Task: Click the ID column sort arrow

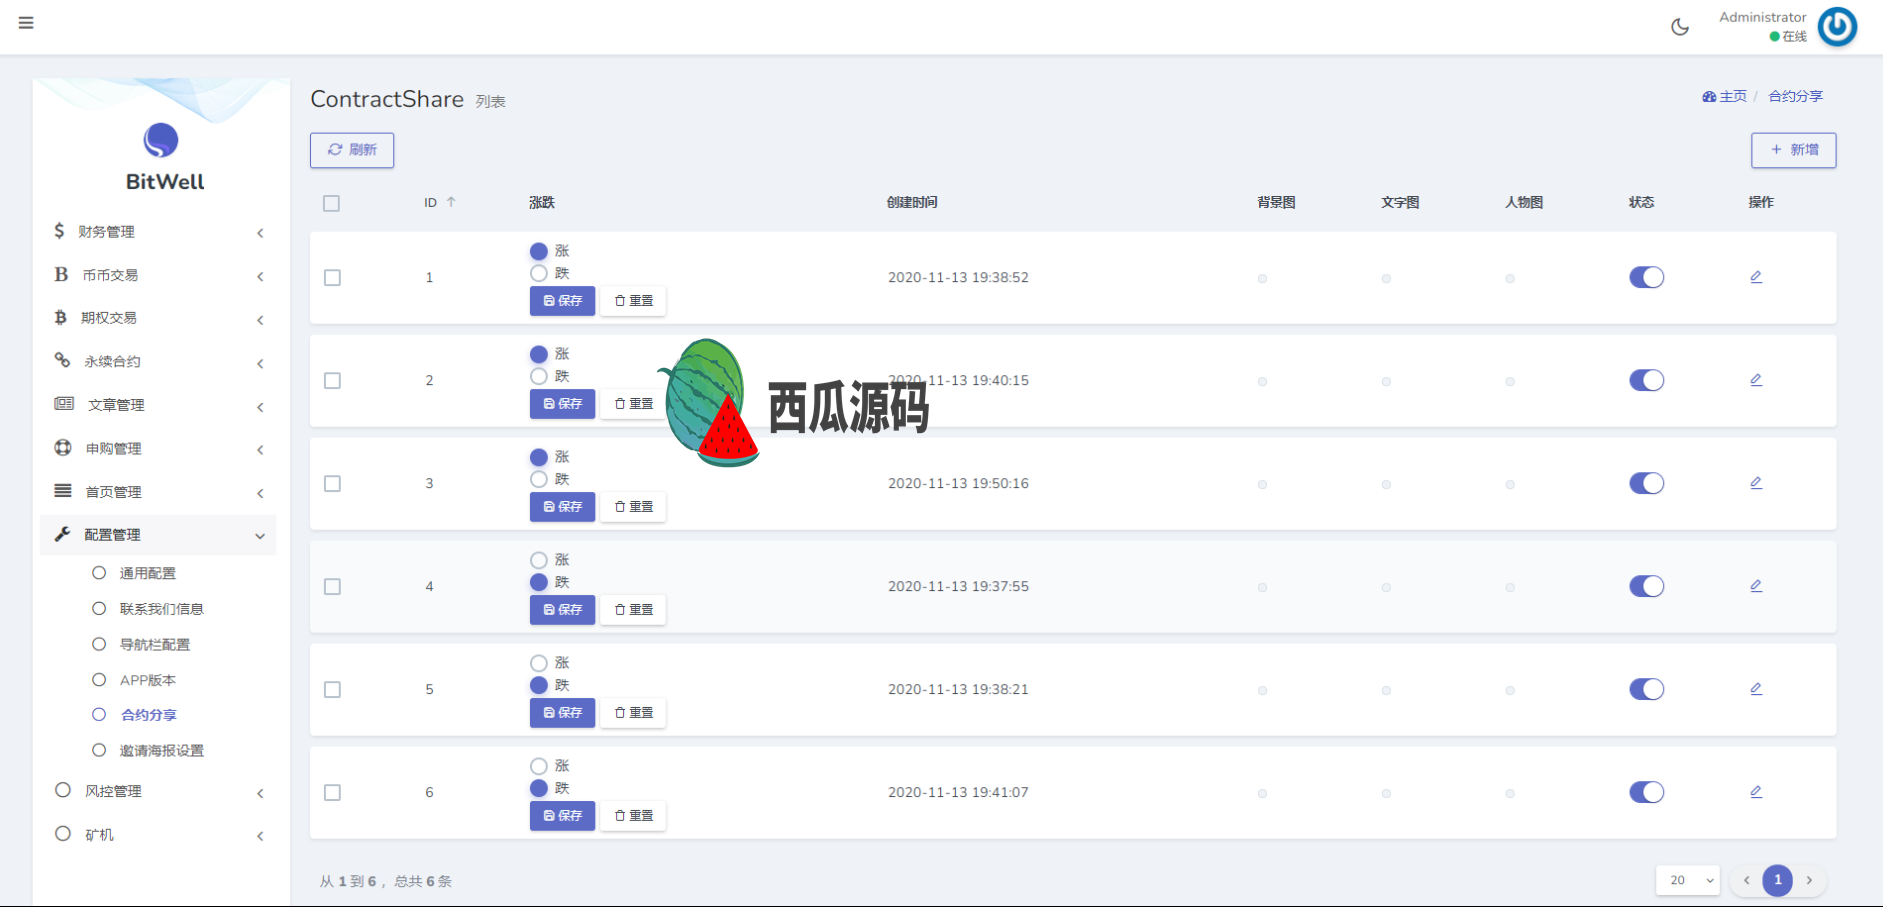Action: coord(451,202)
